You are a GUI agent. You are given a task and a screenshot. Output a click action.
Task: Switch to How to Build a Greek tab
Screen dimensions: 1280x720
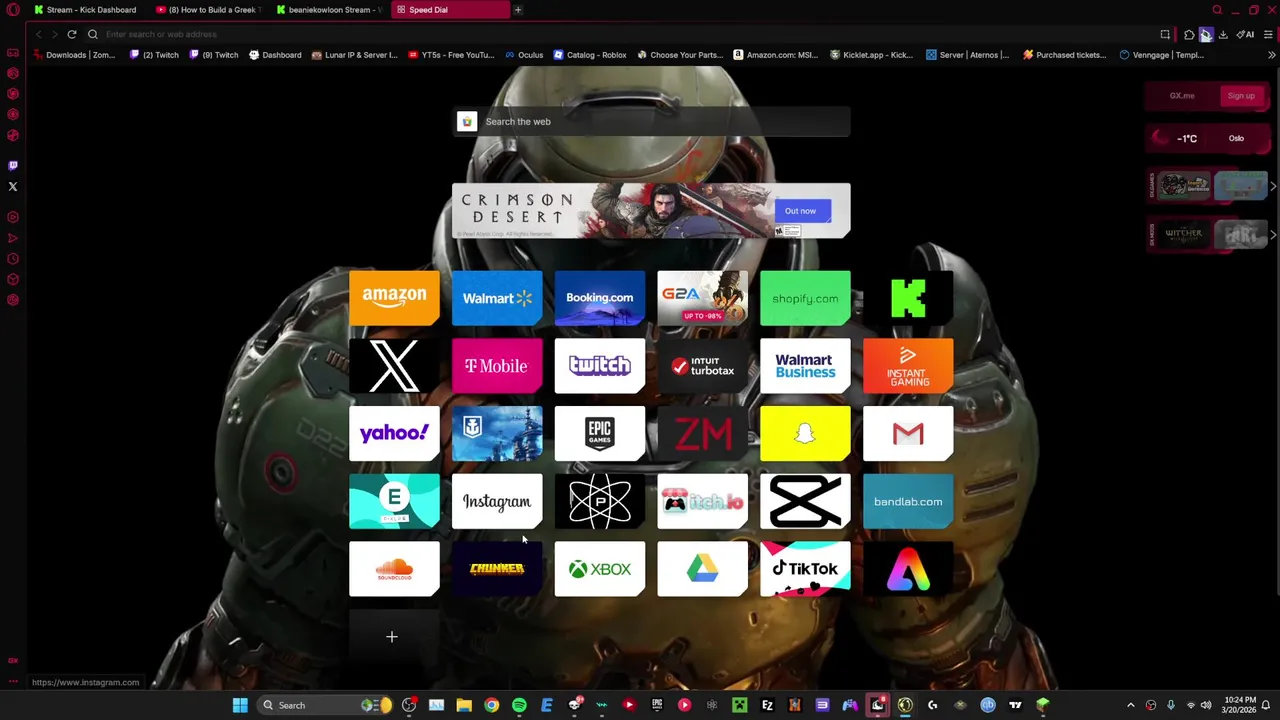(x=209, y=10)
